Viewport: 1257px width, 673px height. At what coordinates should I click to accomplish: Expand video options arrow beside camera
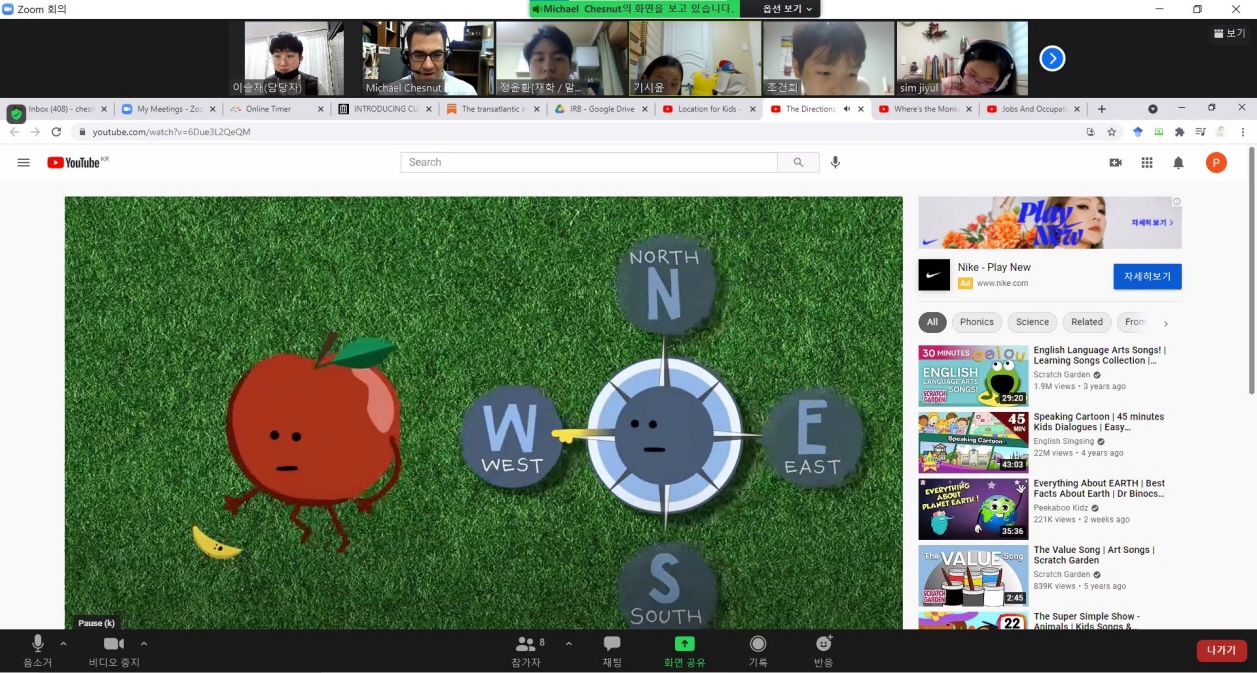pos(144,643)
